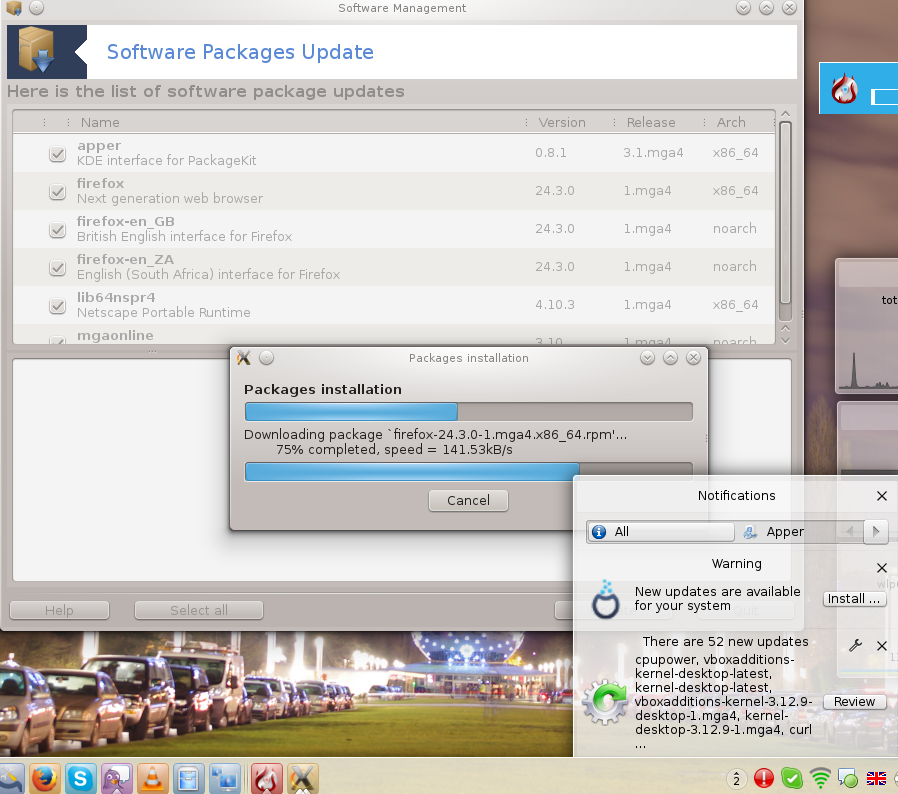Click the apper version 0.8.1 cell
The image size is (898, 794).
[551, 153]
